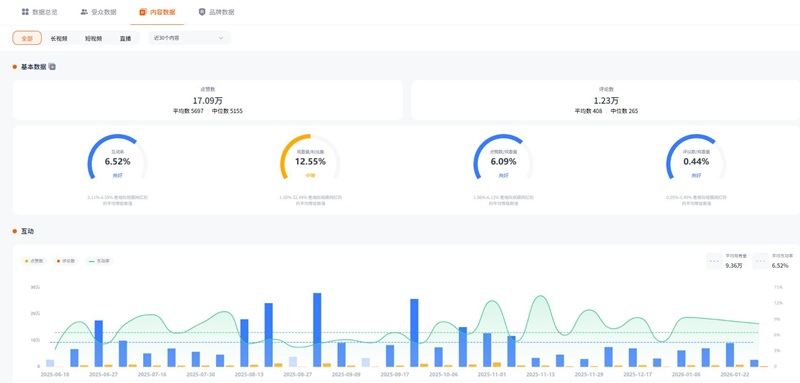
Task: Click the 1.23万 comments total
Action: (606, 100)
